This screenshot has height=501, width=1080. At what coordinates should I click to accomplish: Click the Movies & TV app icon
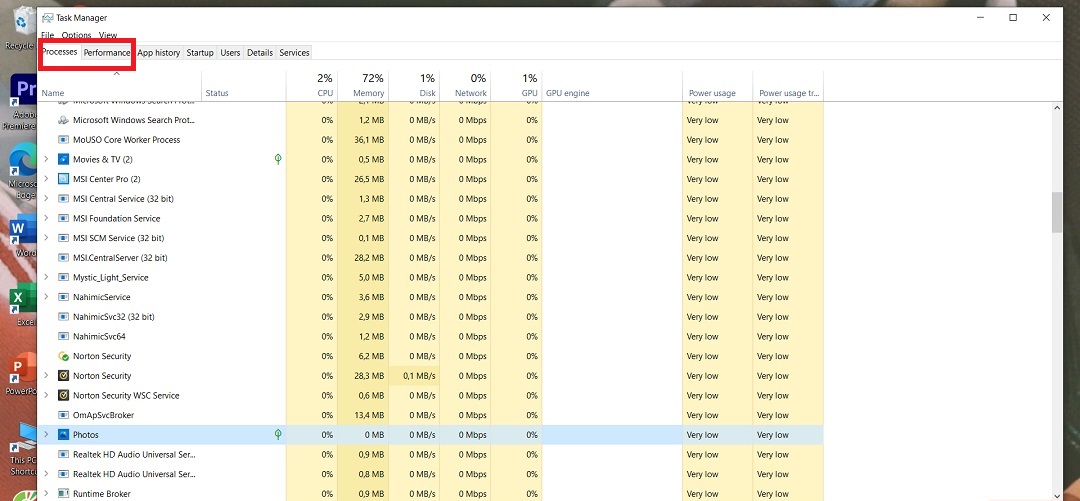[x=63, y=159]
